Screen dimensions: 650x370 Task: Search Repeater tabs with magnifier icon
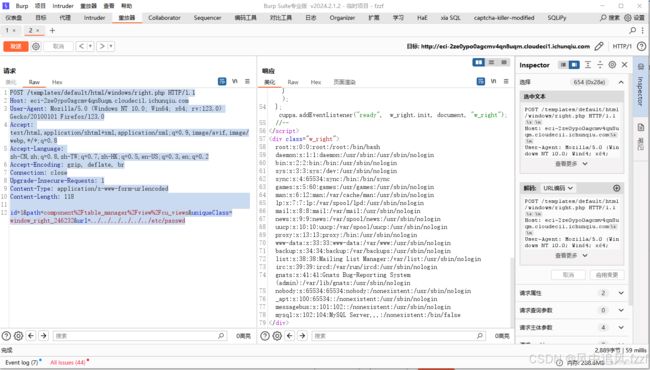click(x=633, y=30)
